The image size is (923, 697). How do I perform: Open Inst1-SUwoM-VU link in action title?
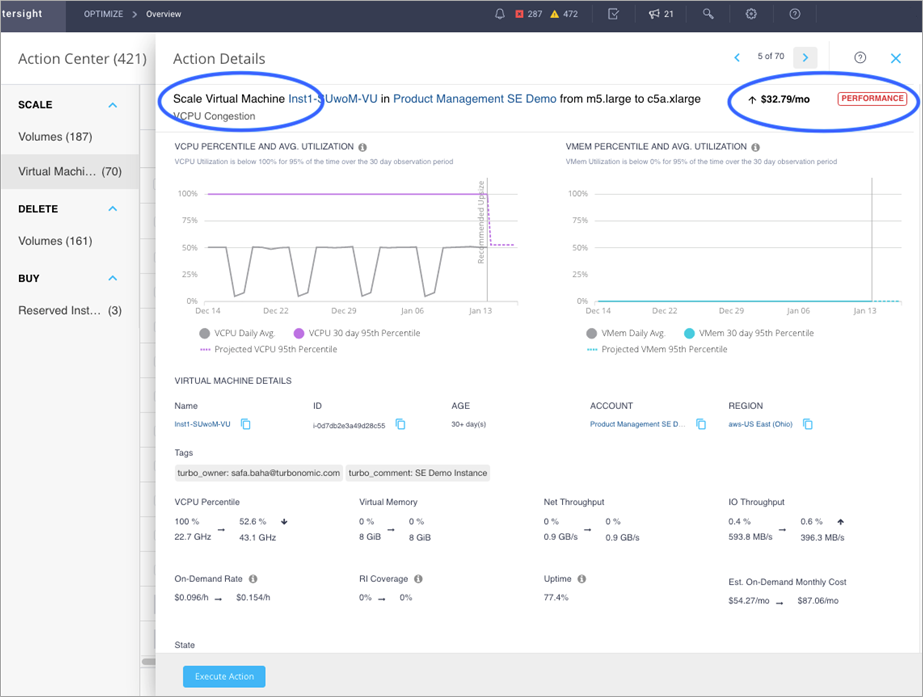click(333, 99)
